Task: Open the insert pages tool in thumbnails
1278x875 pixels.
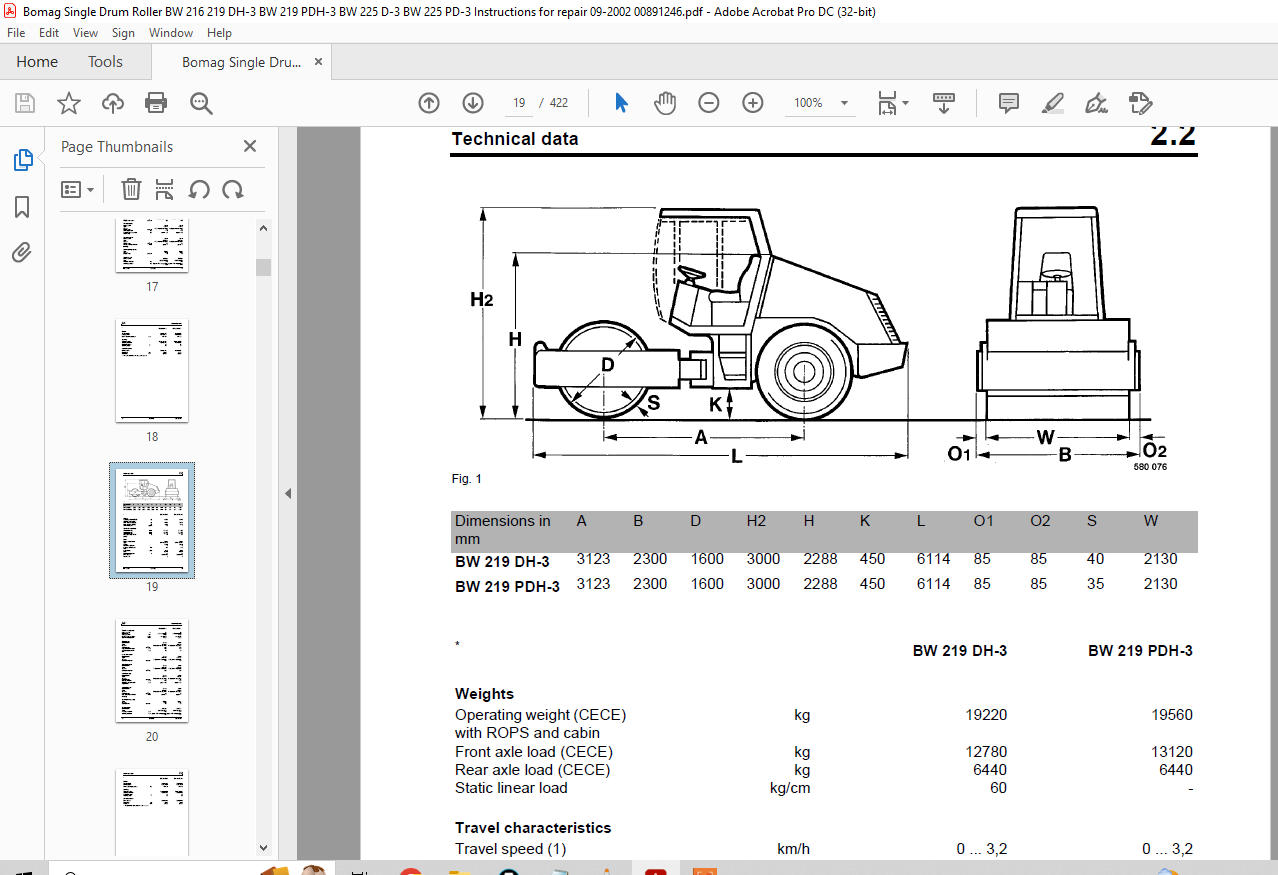Action: tap(165, 189)
